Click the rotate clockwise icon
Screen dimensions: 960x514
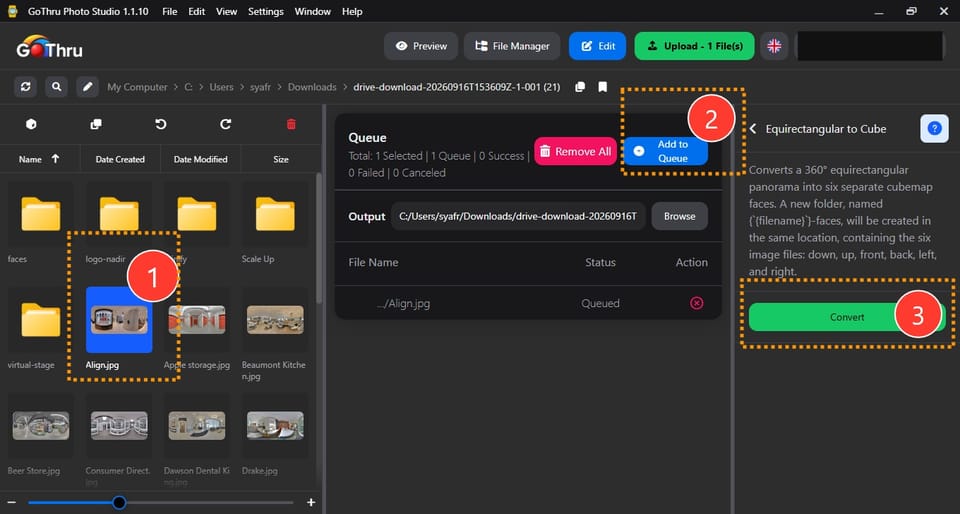pos(226,124)
